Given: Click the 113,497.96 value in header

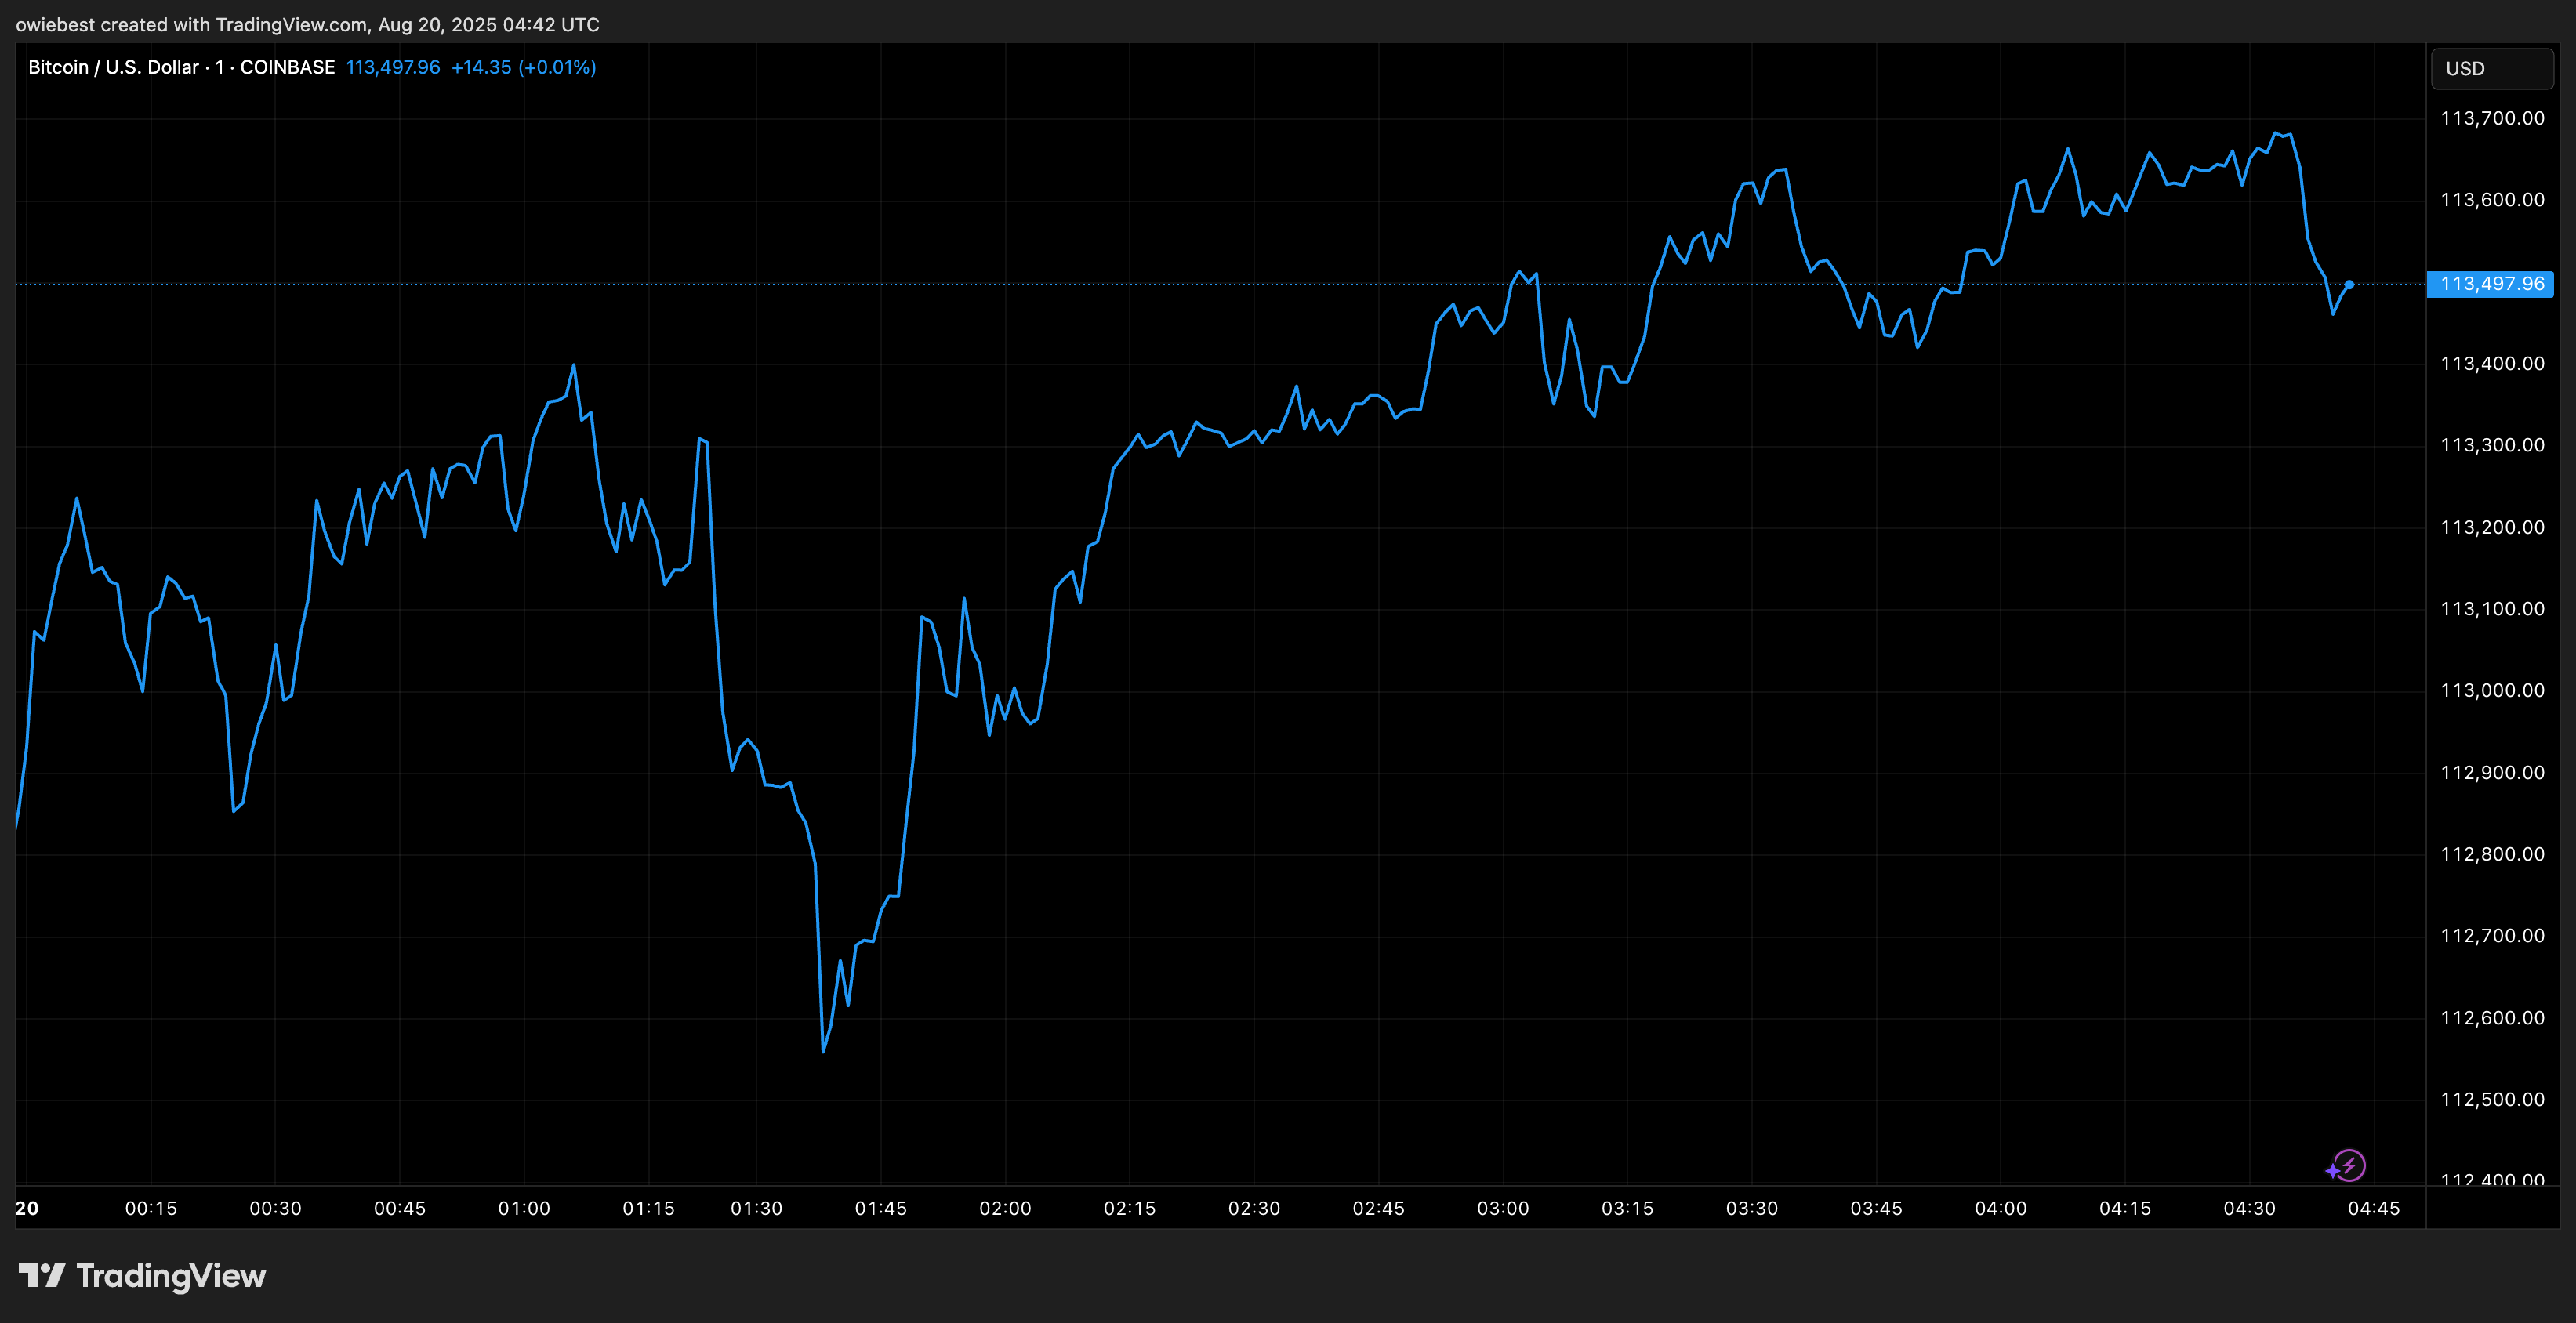Looking at the screenshot, I should pos(393,67).
